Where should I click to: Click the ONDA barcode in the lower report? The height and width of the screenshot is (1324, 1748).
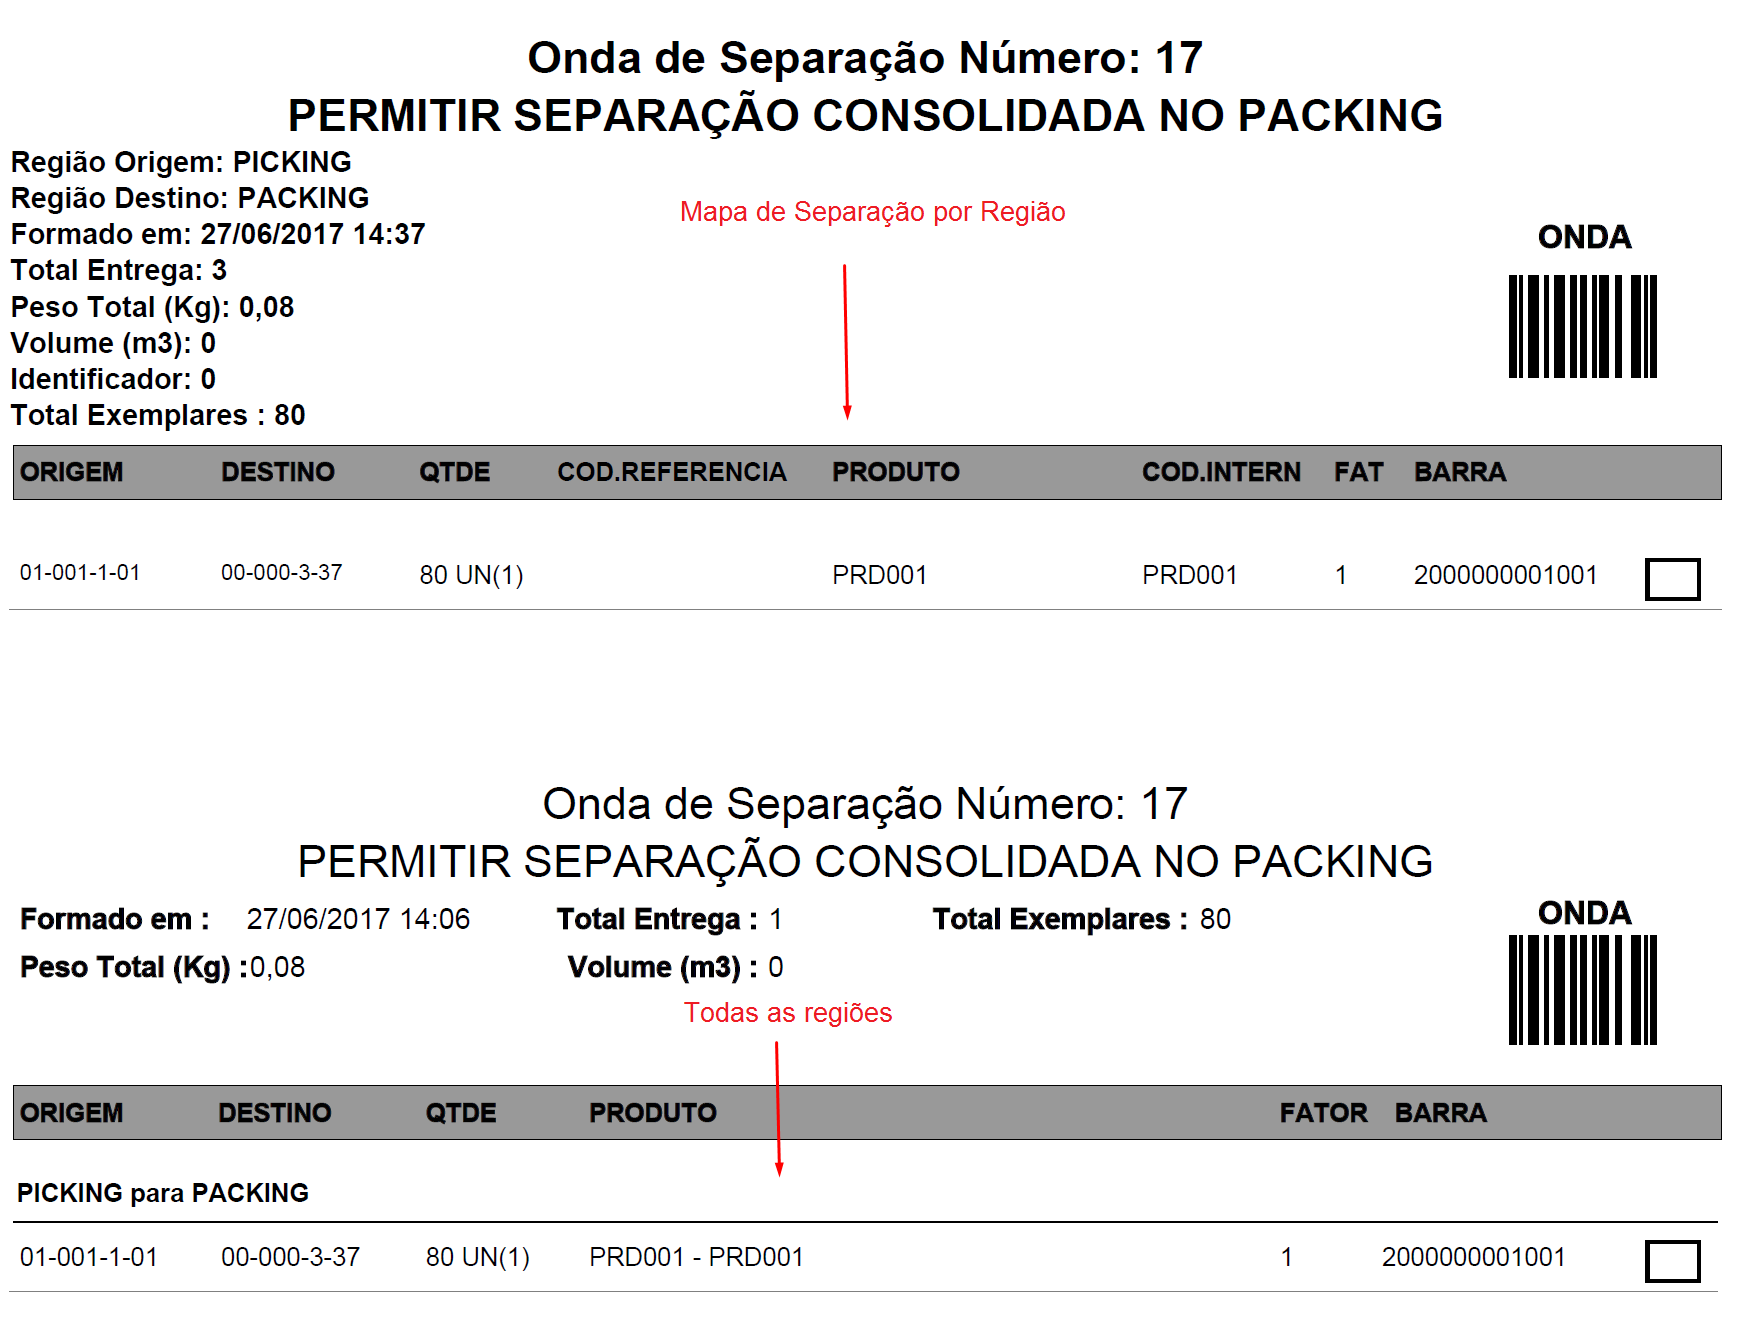(x=1582, y=989)
